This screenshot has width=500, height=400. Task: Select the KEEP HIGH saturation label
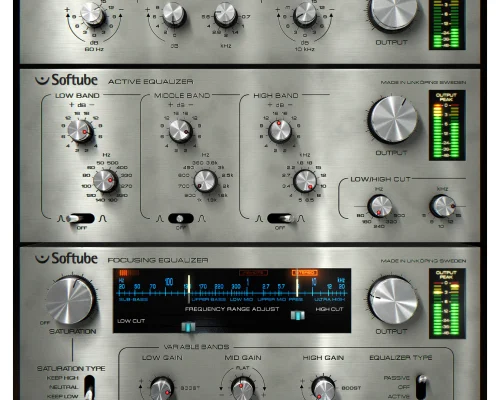point(62,378)
